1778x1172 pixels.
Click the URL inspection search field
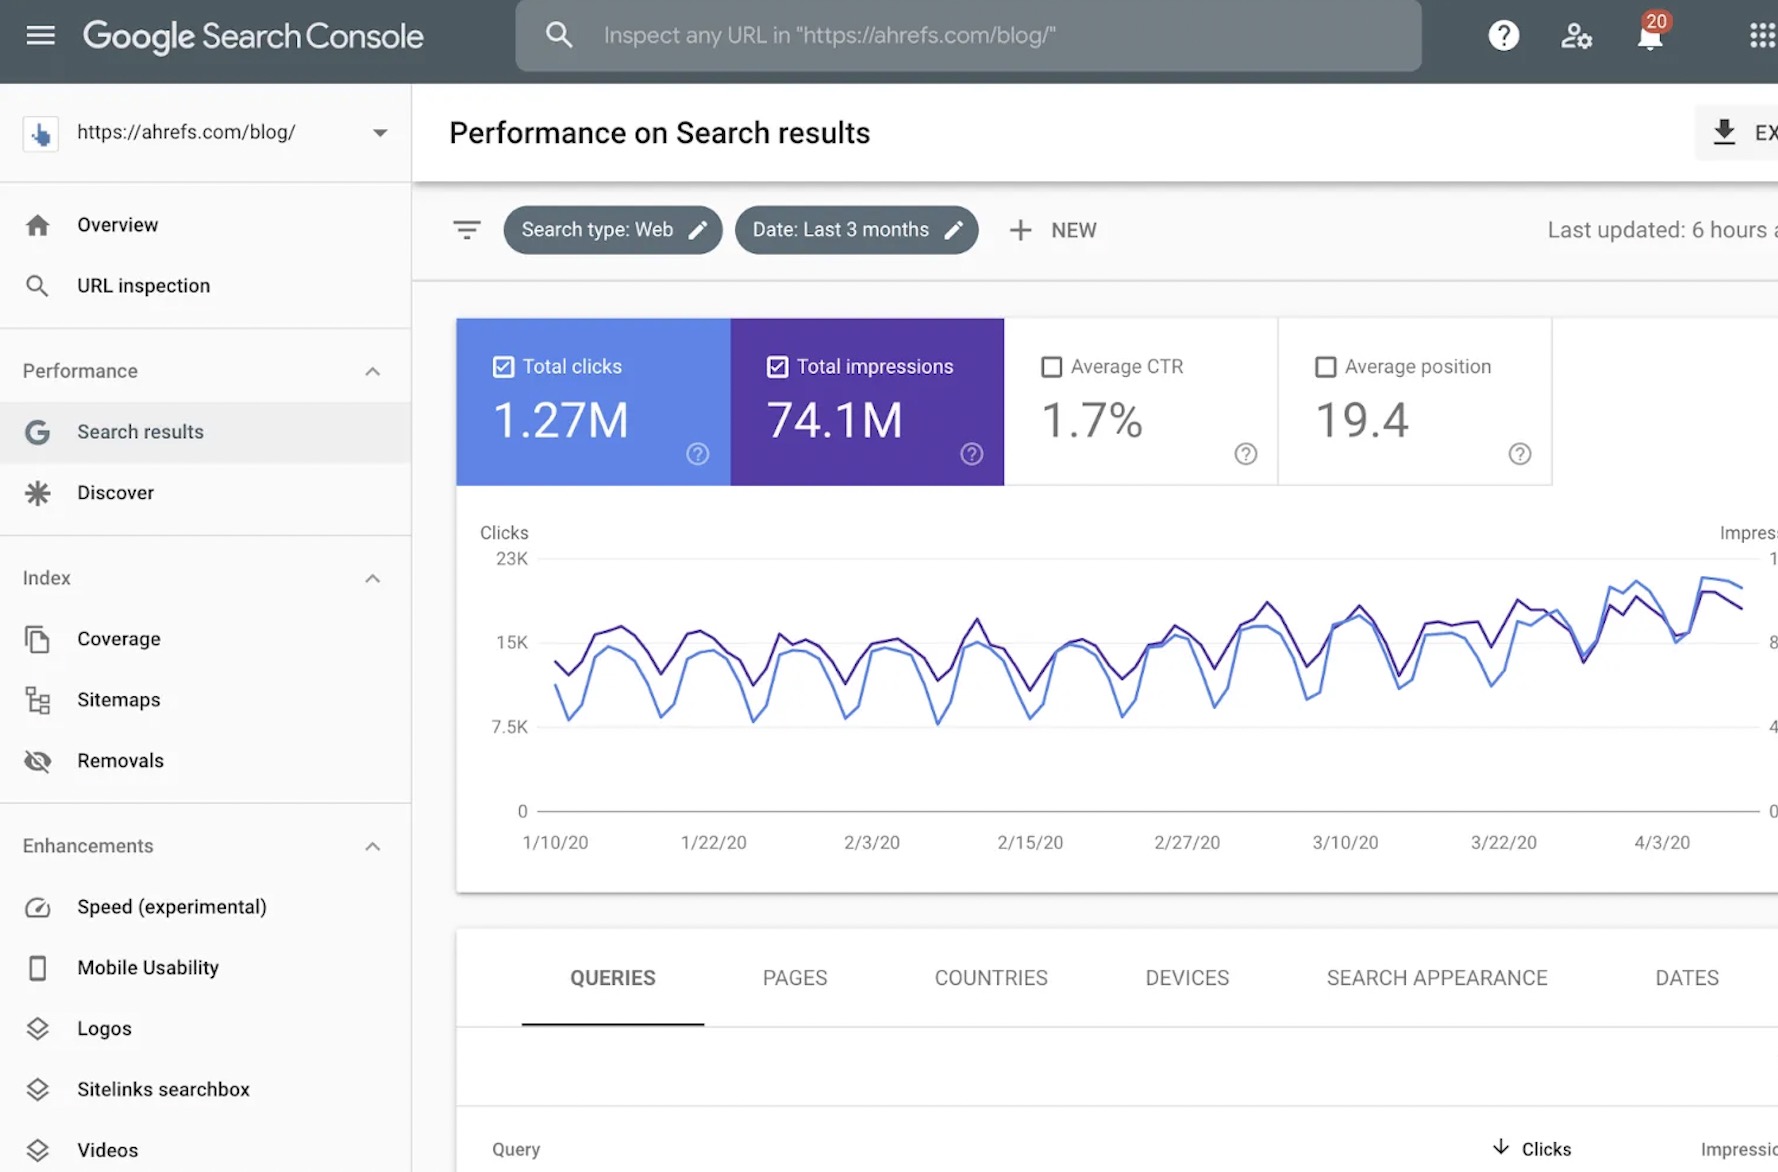point(968,36)
